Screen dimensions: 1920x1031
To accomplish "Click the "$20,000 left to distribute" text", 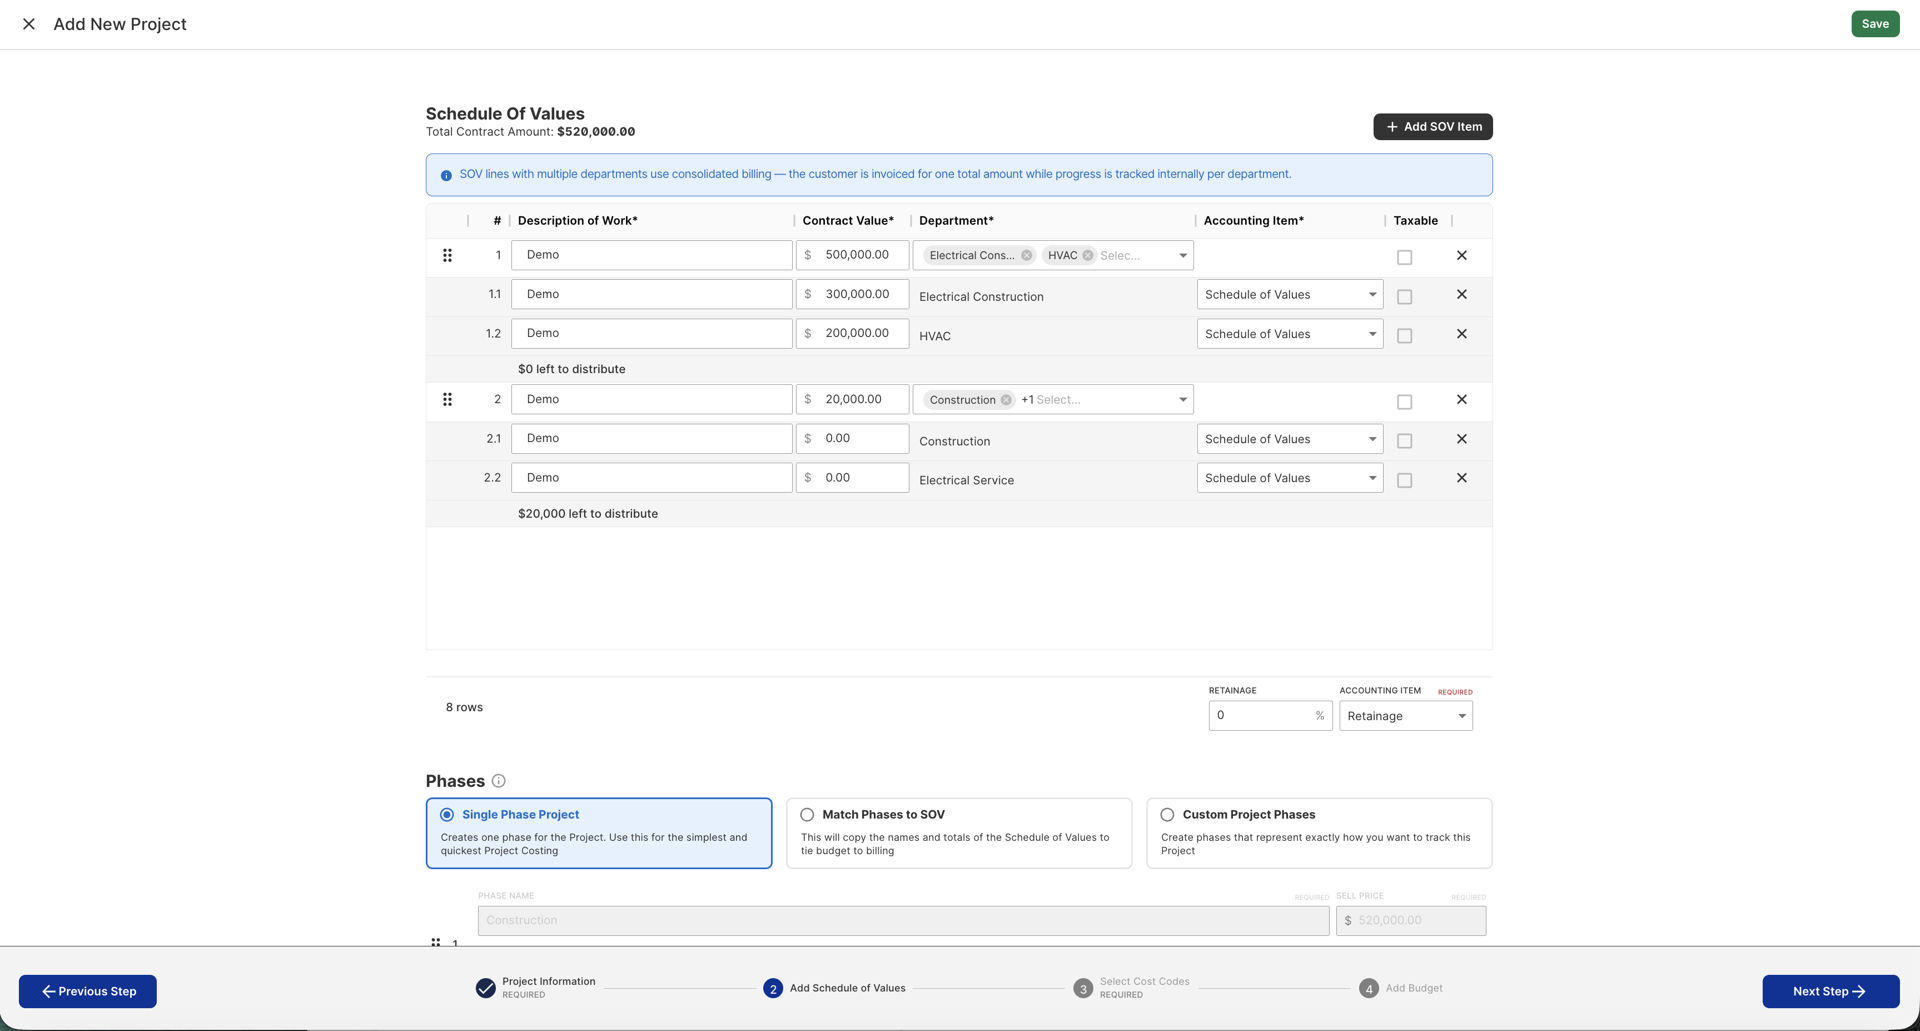I will tap(588, 514).
